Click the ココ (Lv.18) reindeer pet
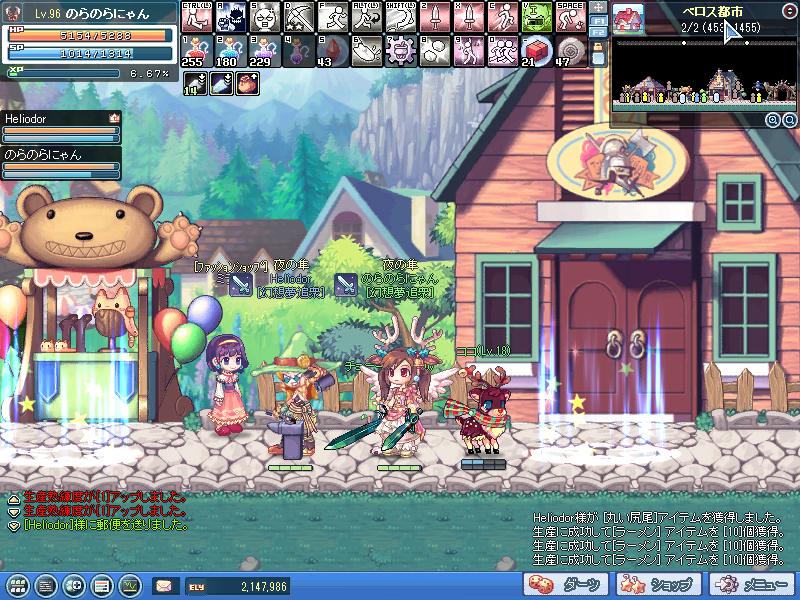This screenshot has height=600, width=800. click(480, 411)
